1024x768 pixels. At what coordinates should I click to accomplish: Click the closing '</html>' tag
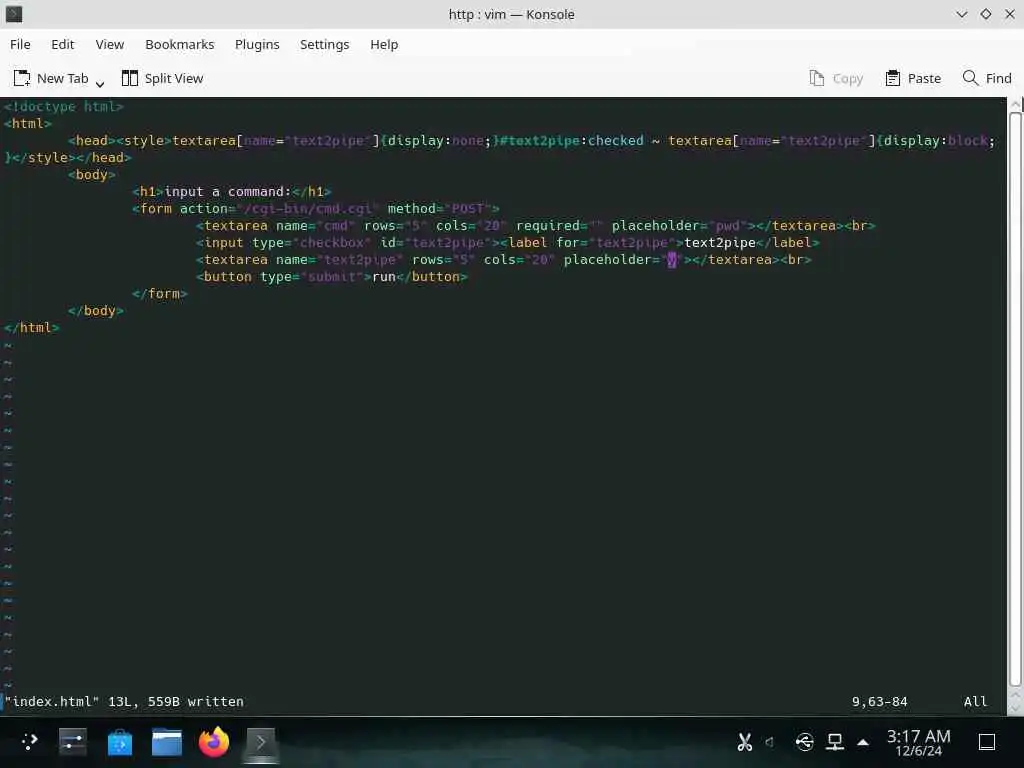pos(31,327)
